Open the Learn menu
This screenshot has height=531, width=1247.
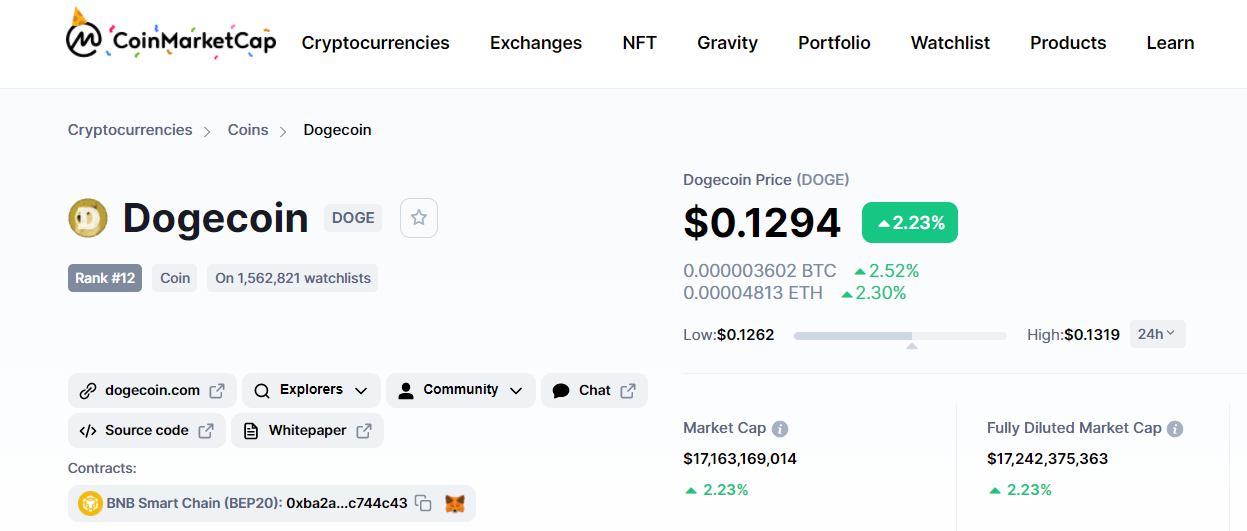pos(1170,43)
